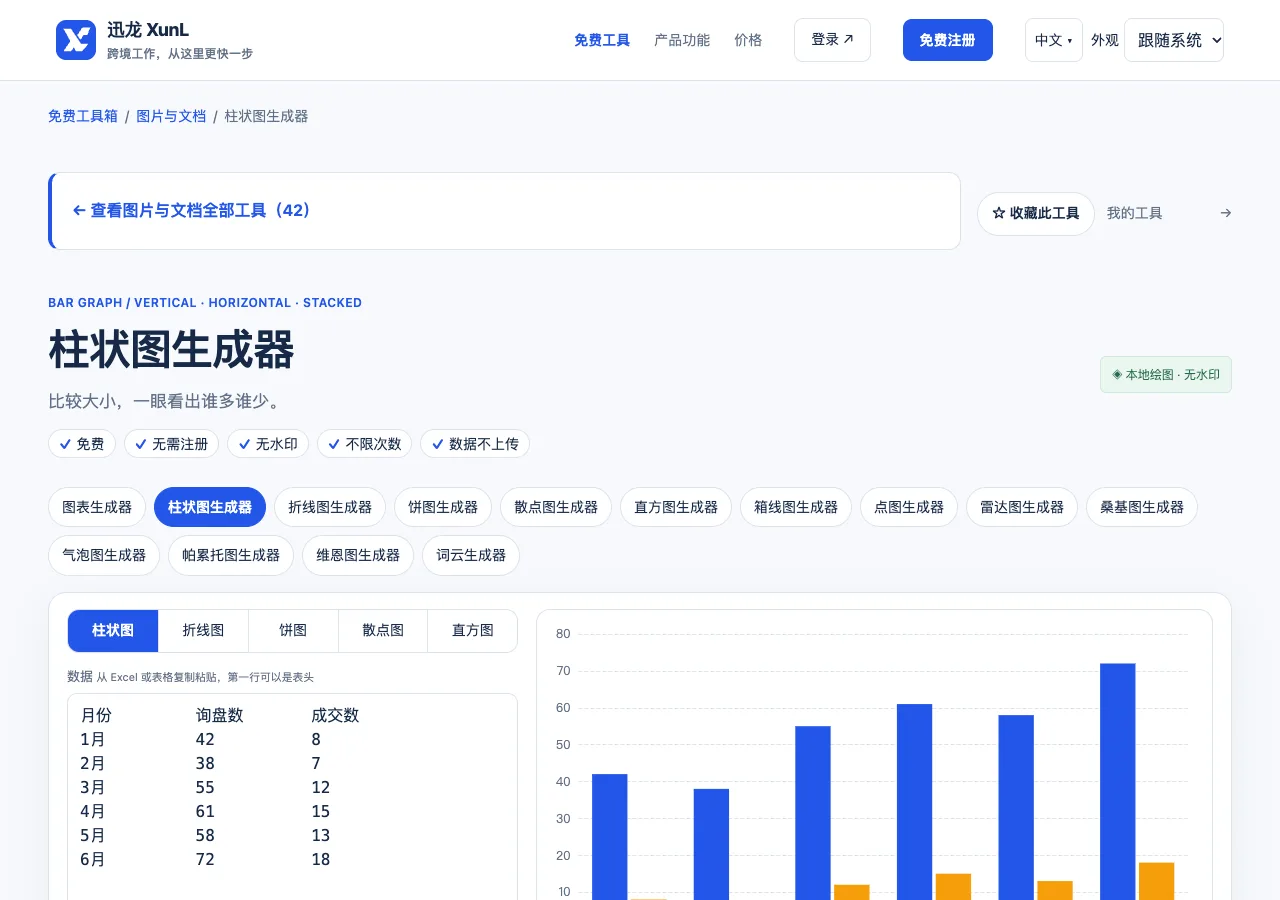Go to 图片与文档 breadcrumb link
Screen dimensions: 1280x900
click(171, 116)
